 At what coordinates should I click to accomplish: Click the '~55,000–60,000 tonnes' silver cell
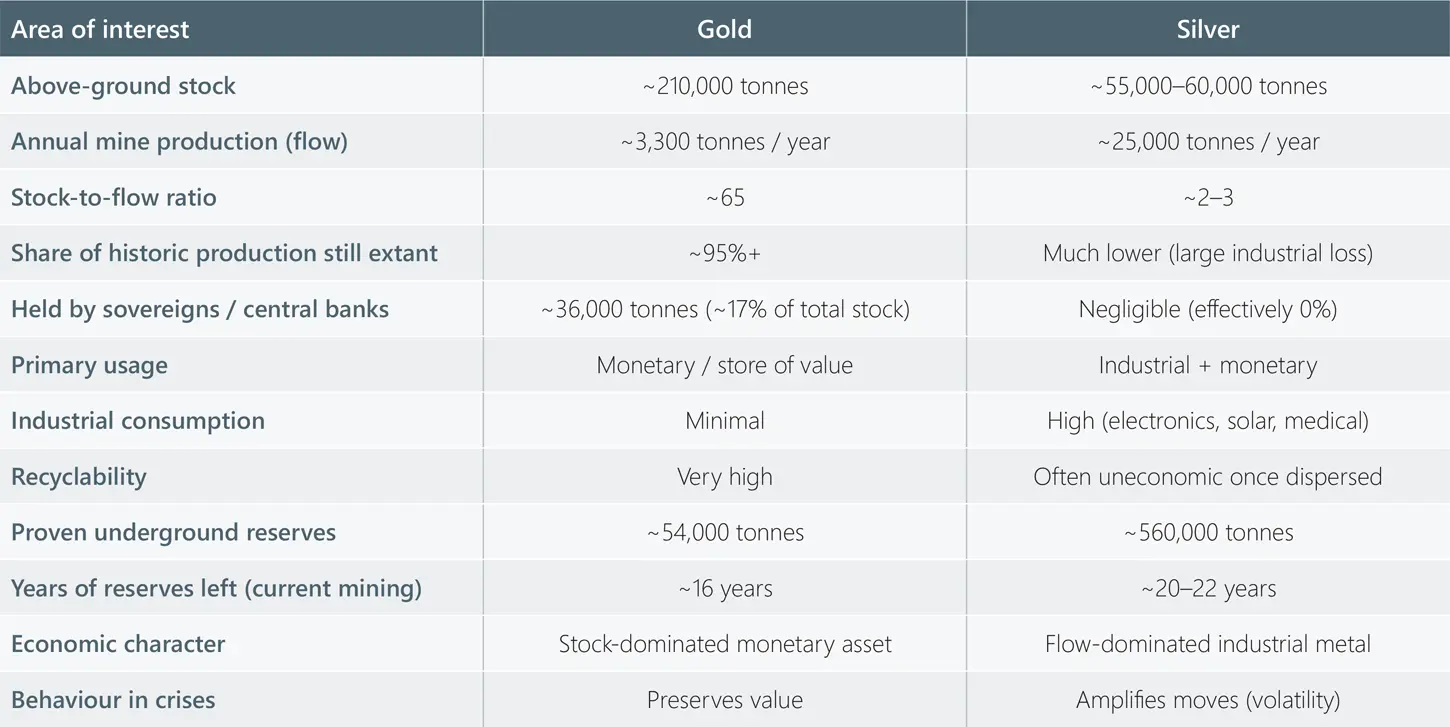(1208, 86)
